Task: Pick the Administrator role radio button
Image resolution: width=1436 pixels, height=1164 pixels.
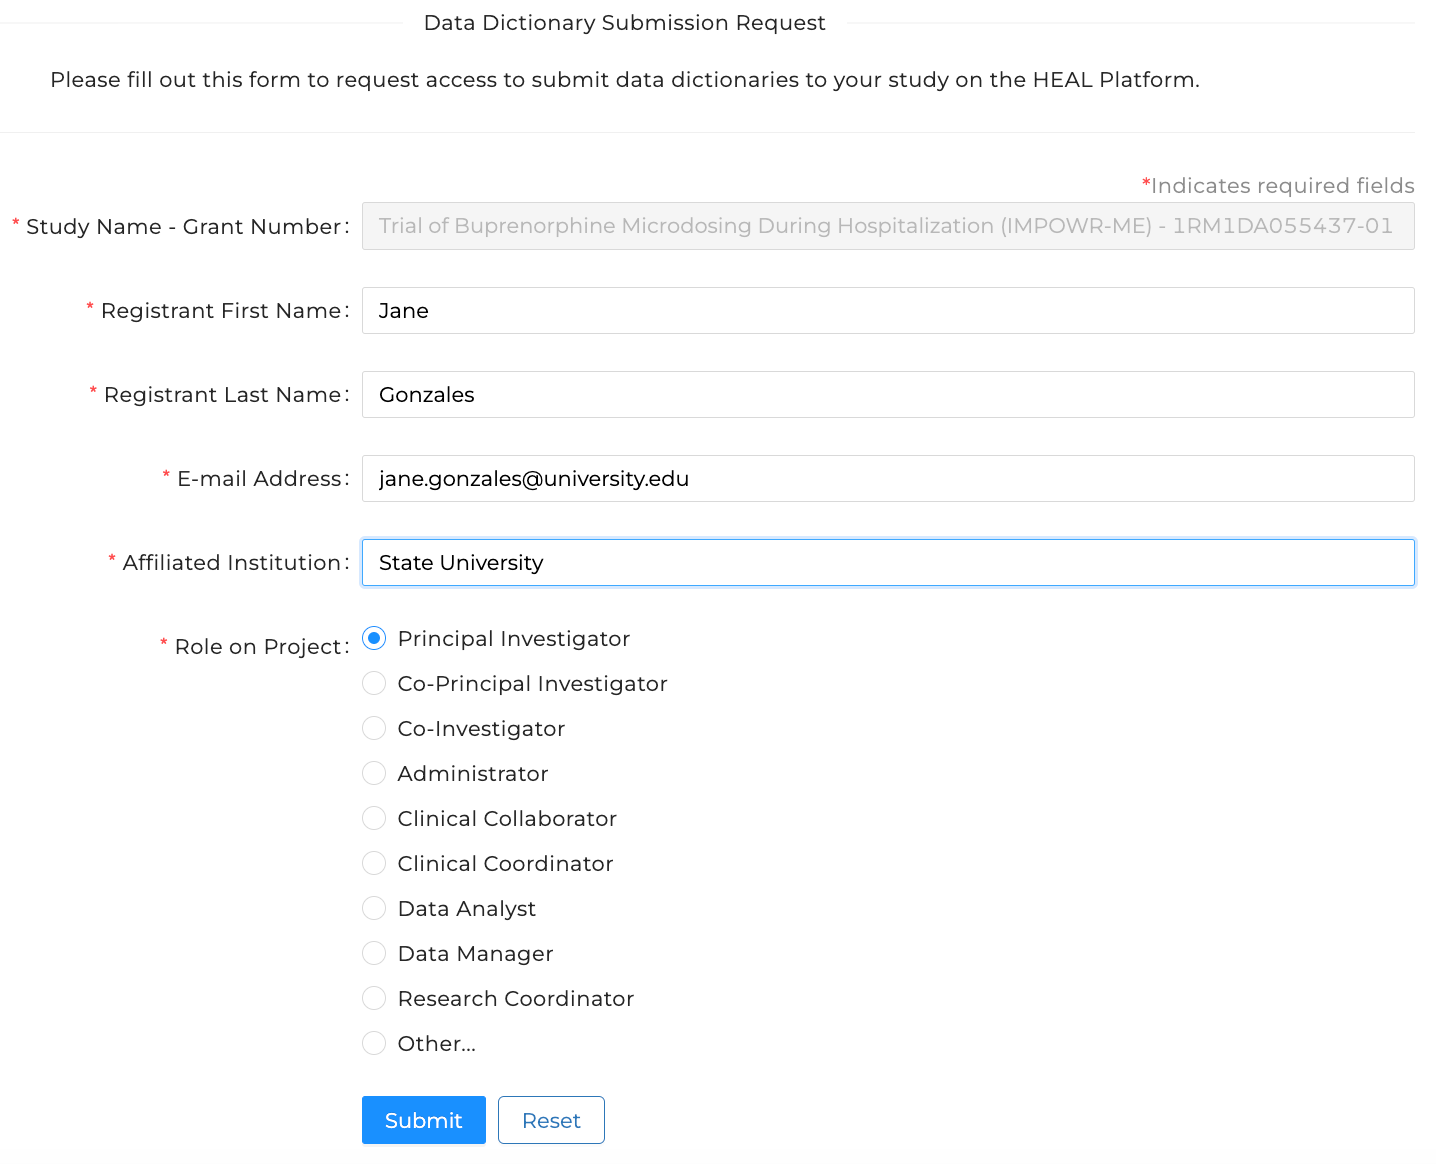Action: (x=374, y=773)
